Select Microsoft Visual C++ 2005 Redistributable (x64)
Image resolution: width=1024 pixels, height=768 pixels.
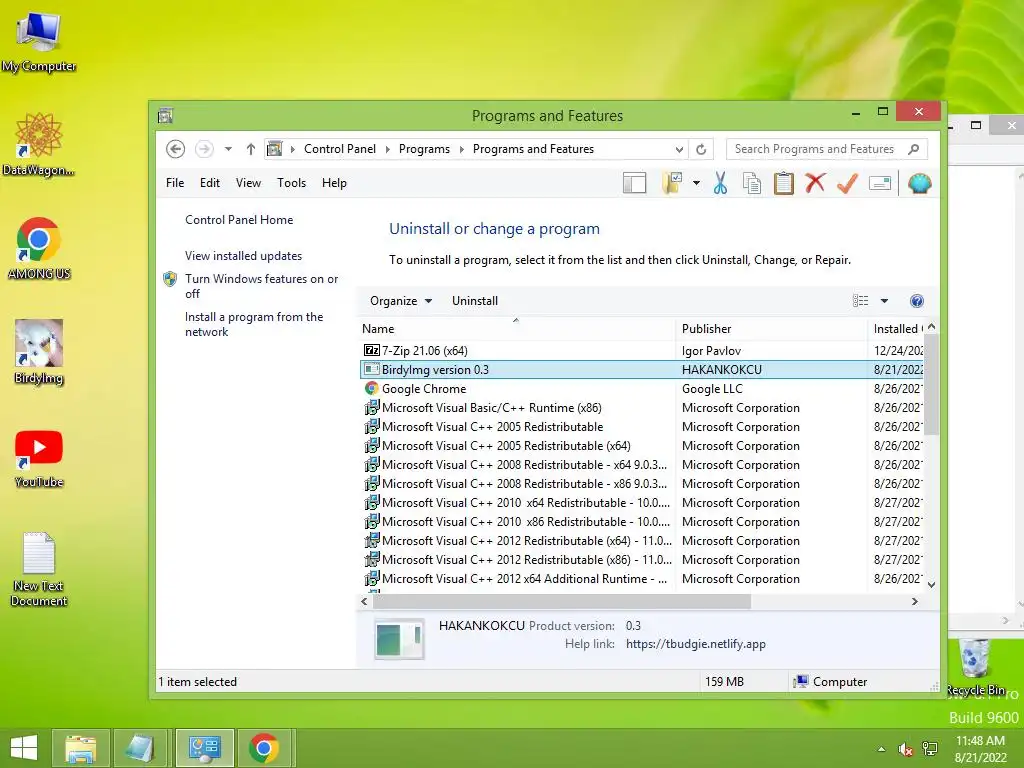(642, 445)
